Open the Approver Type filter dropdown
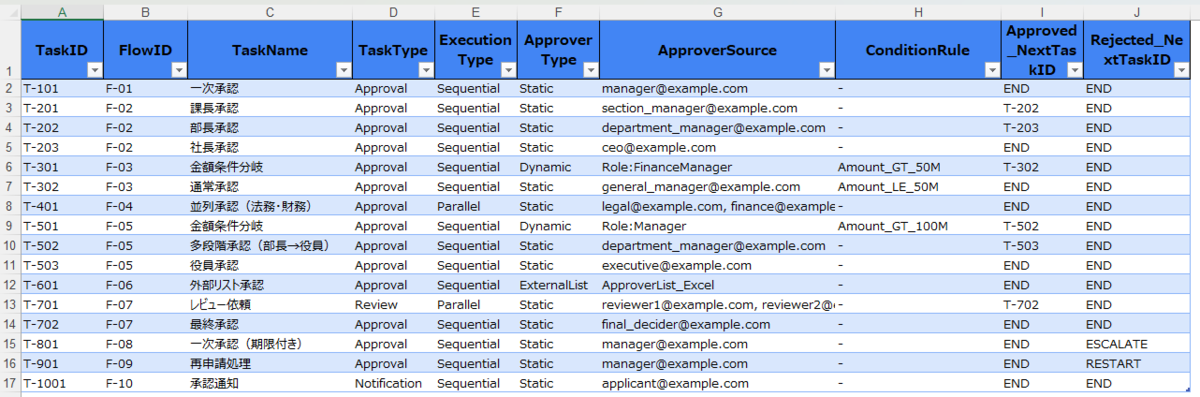Screen dimensions: 1200x397 (x=589, y=71)
